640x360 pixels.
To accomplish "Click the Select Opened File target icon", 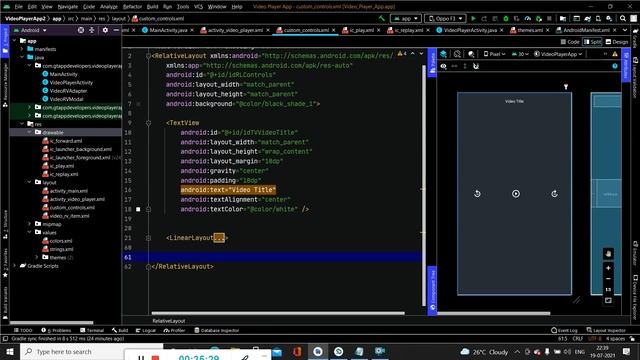I will (x=81, y=30).
